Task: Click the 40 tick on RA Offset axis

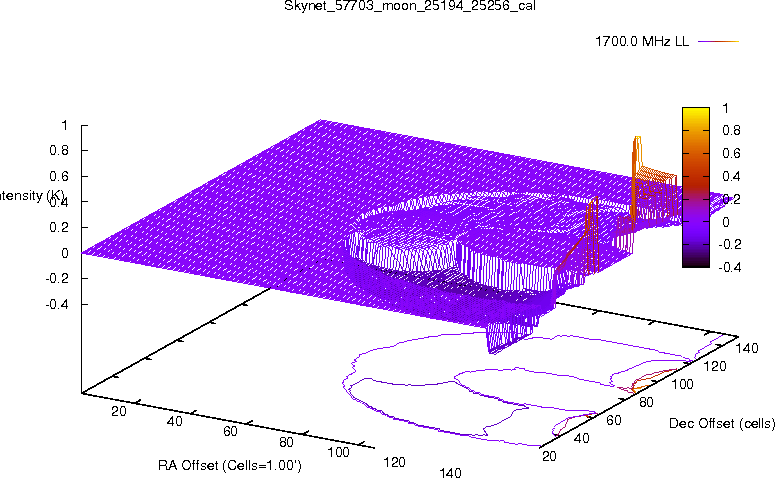Action: pyautogui.click(x=174, y=421)
